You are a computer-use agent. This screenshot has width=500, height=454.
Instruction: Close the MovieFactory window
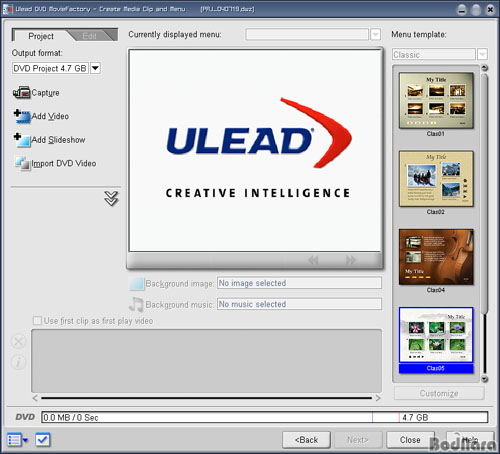pyautogui.click(x=490, y=9)
